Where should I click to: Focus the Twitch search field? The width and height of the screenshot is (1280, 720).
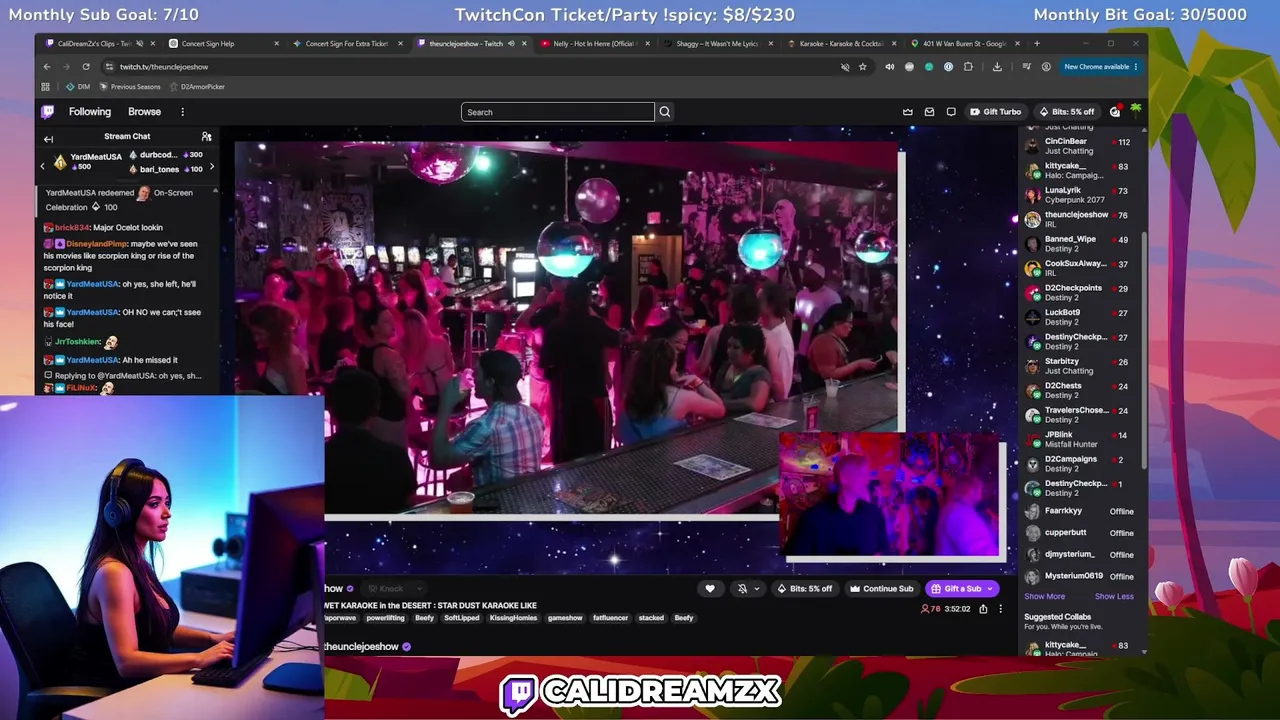tap(558, 112)
